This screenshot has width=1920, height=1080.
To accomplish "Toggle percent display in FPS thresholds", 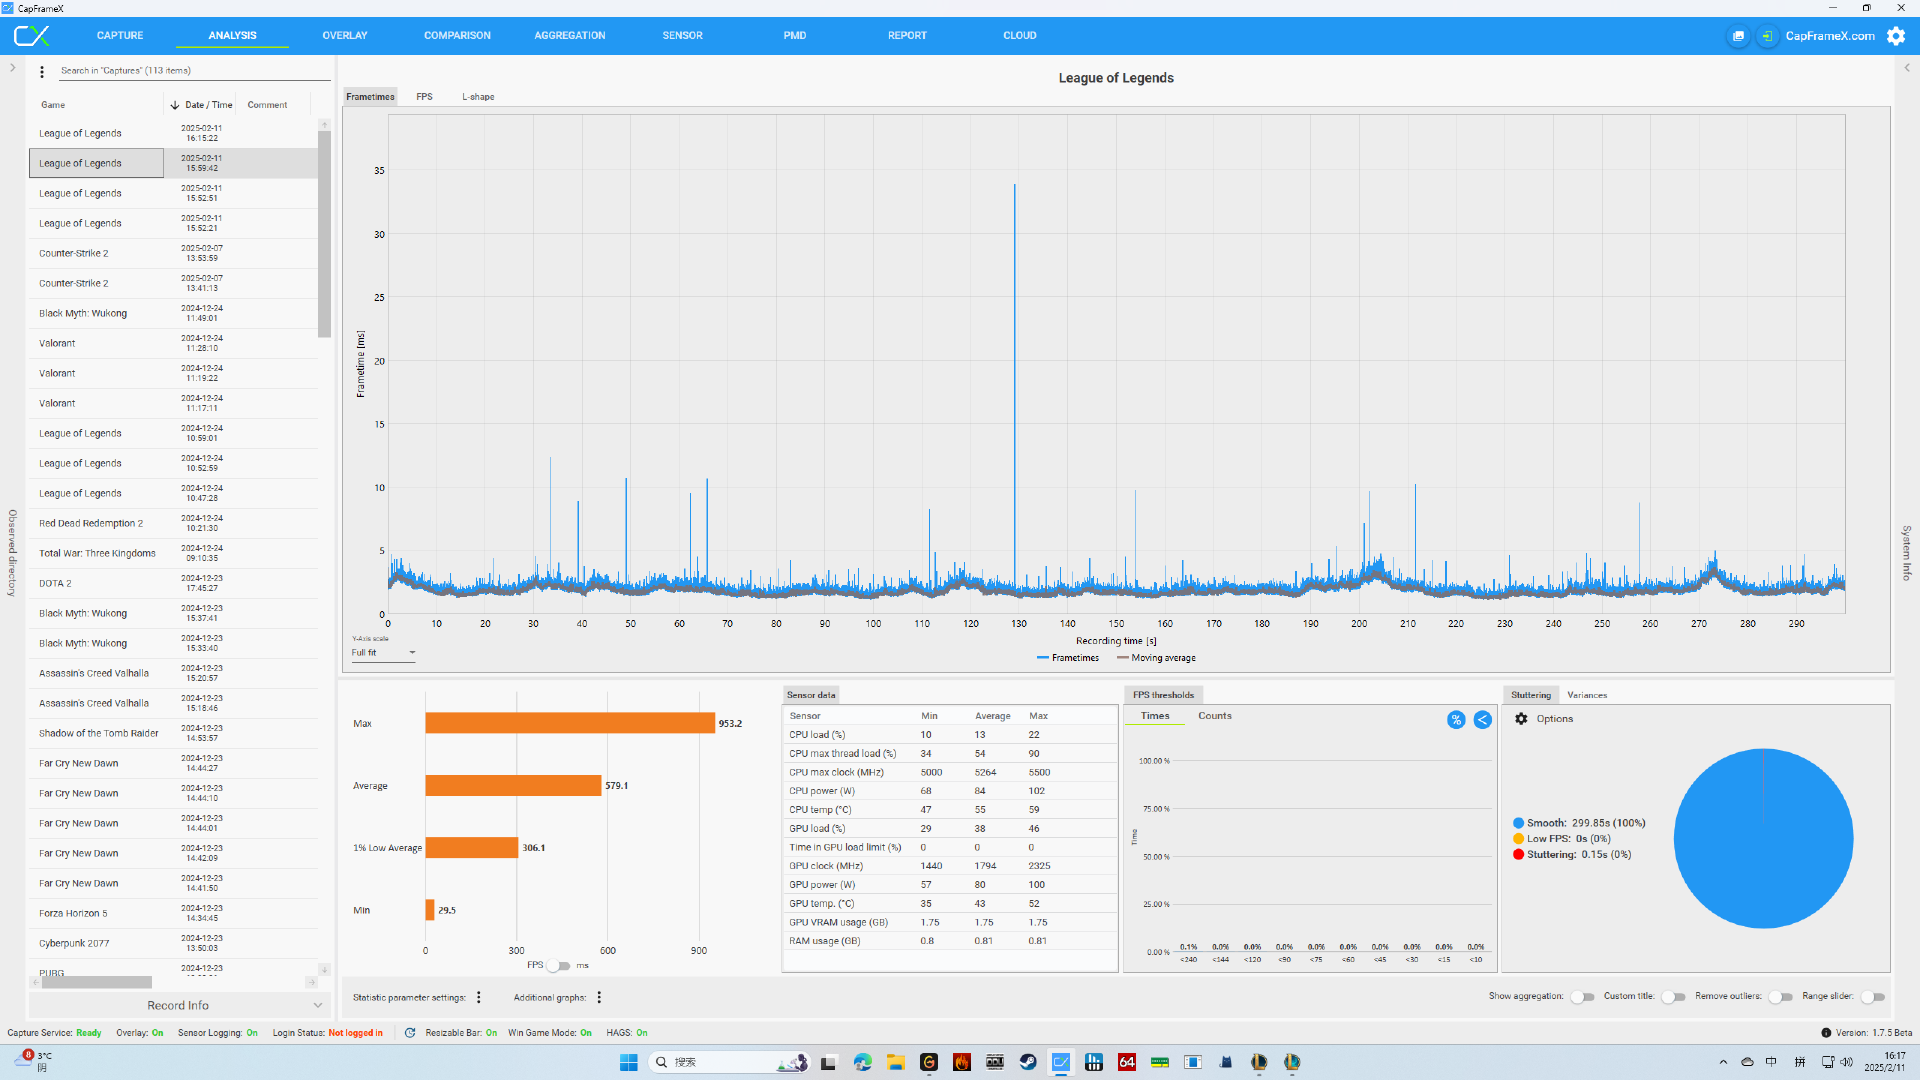I will (x=1456, y=720).
